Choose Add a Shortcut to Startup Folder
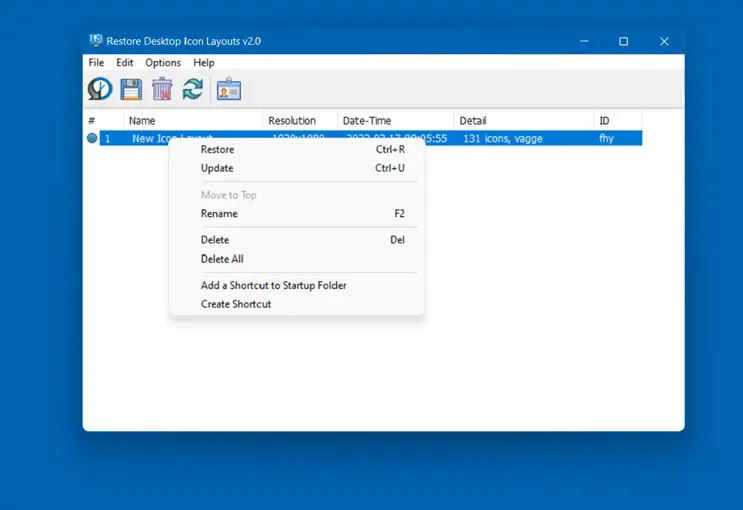The height and width of the screenshot is (510, 743). pyautogui.click(x=297, y=285)
